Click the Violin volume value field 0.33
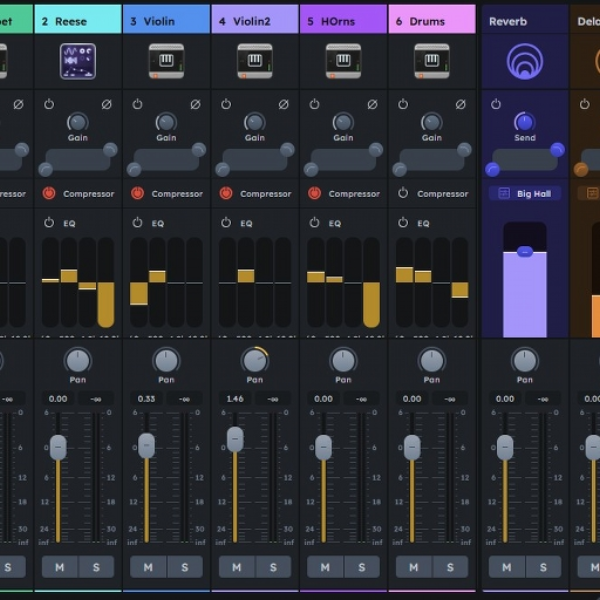Viewport: 600px width, 600px height. point(146,399)
